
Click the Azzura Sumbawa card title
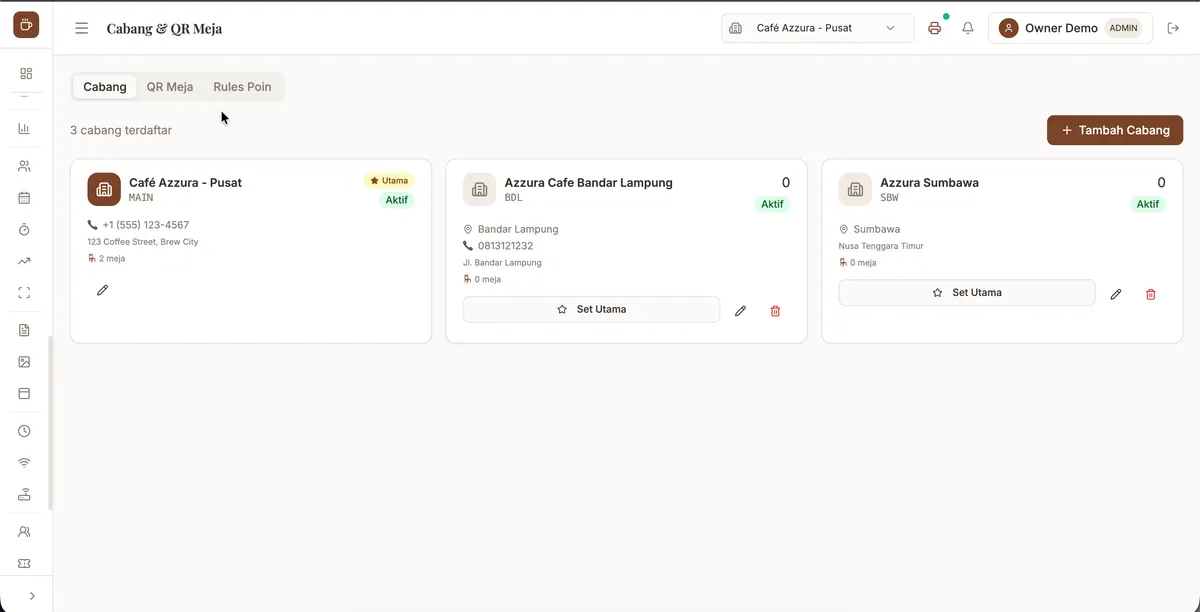929,183
